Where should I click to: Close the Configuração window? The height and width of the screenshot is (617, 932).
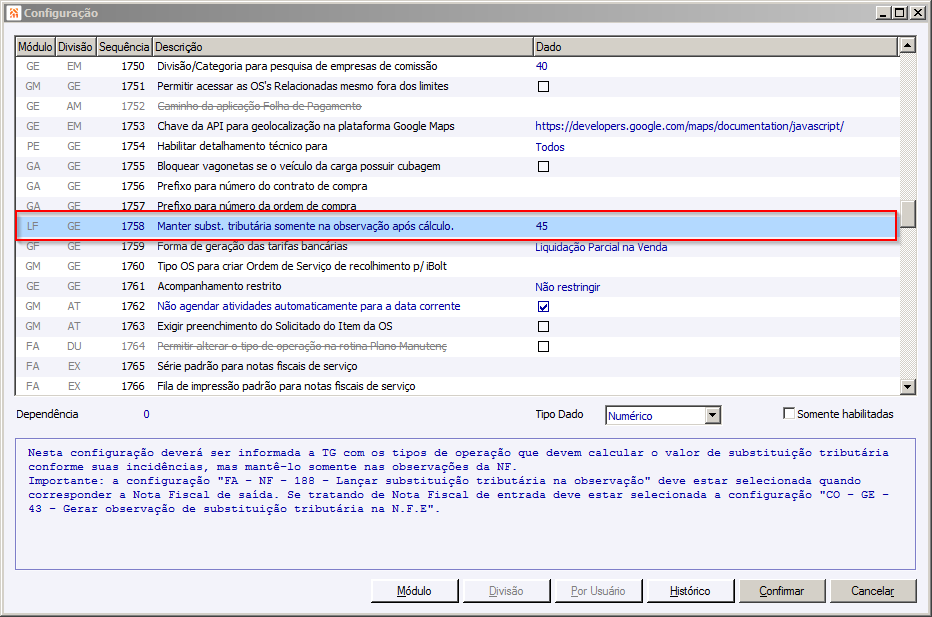pos(918,12)
